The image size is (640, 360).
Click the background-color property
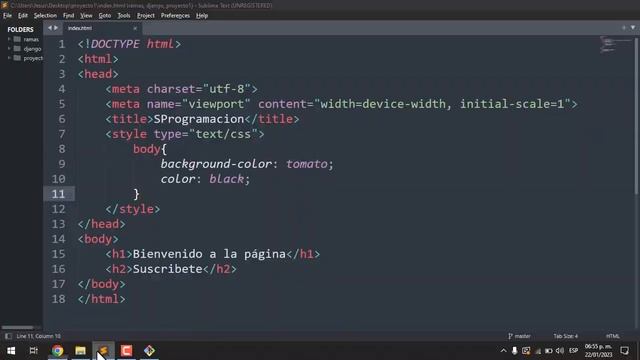coord(216,164)
